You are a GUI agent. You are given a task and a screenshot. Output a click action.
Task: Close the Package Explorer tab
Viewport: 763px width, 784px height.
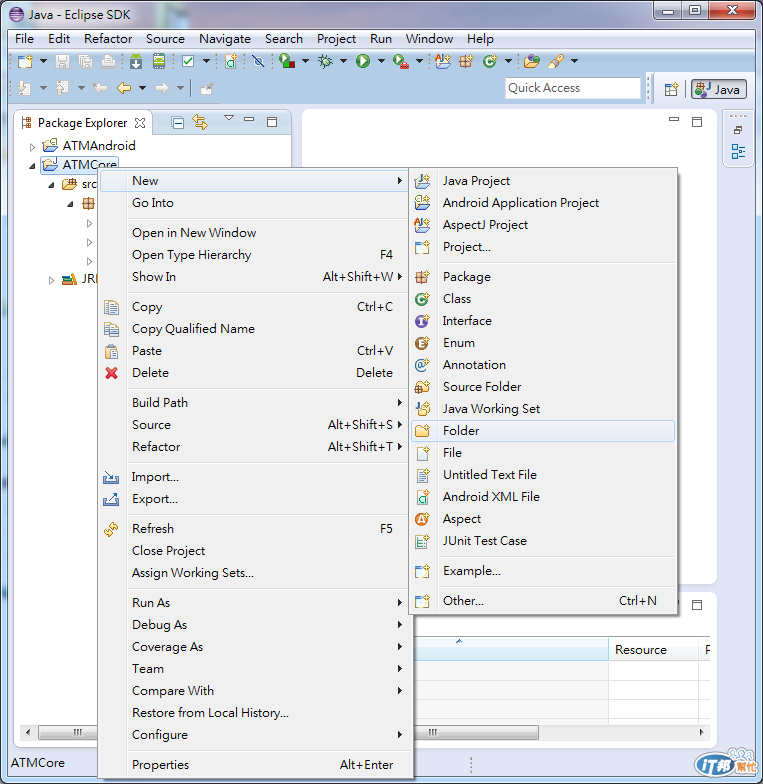[140, 122]
